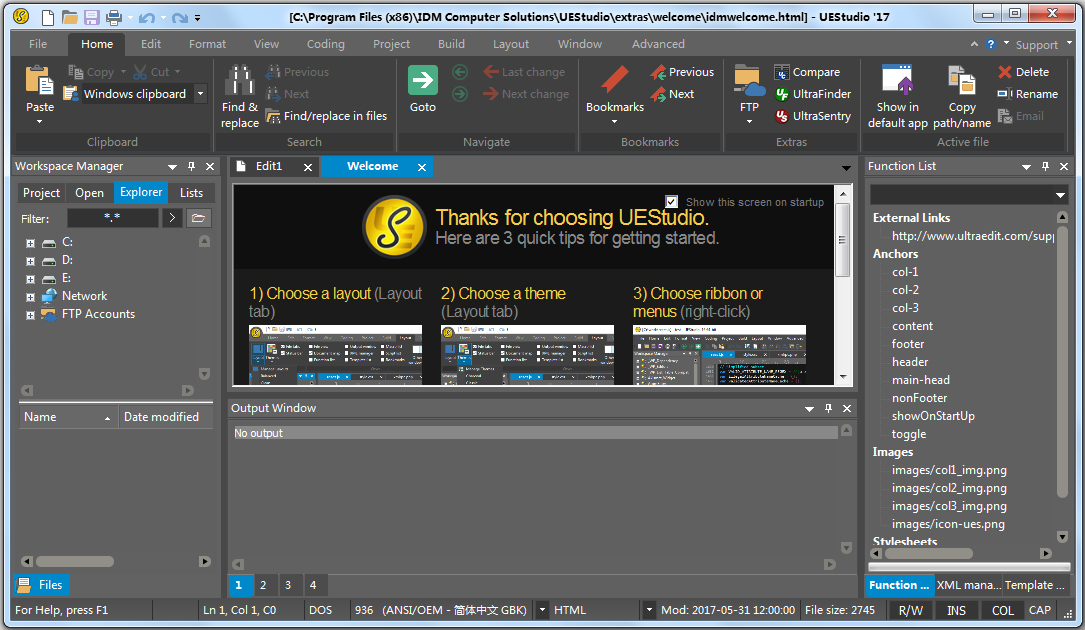Click the Filter input field
The width and height of the screenshot is (1085, 630).
coord(112,218)
